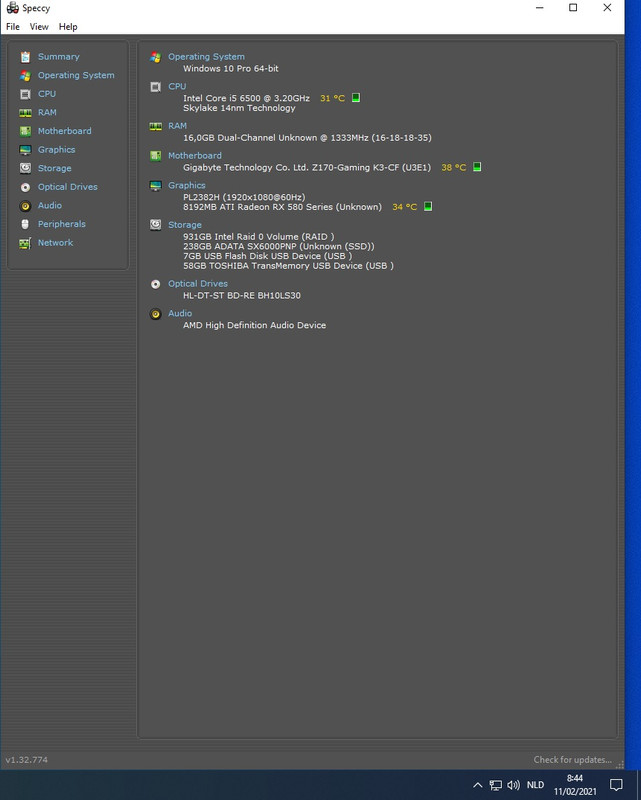Screen dimensions: 641x800
Task: Open the Summary clipboard icon in the sidebar
Action: [25, 57]
